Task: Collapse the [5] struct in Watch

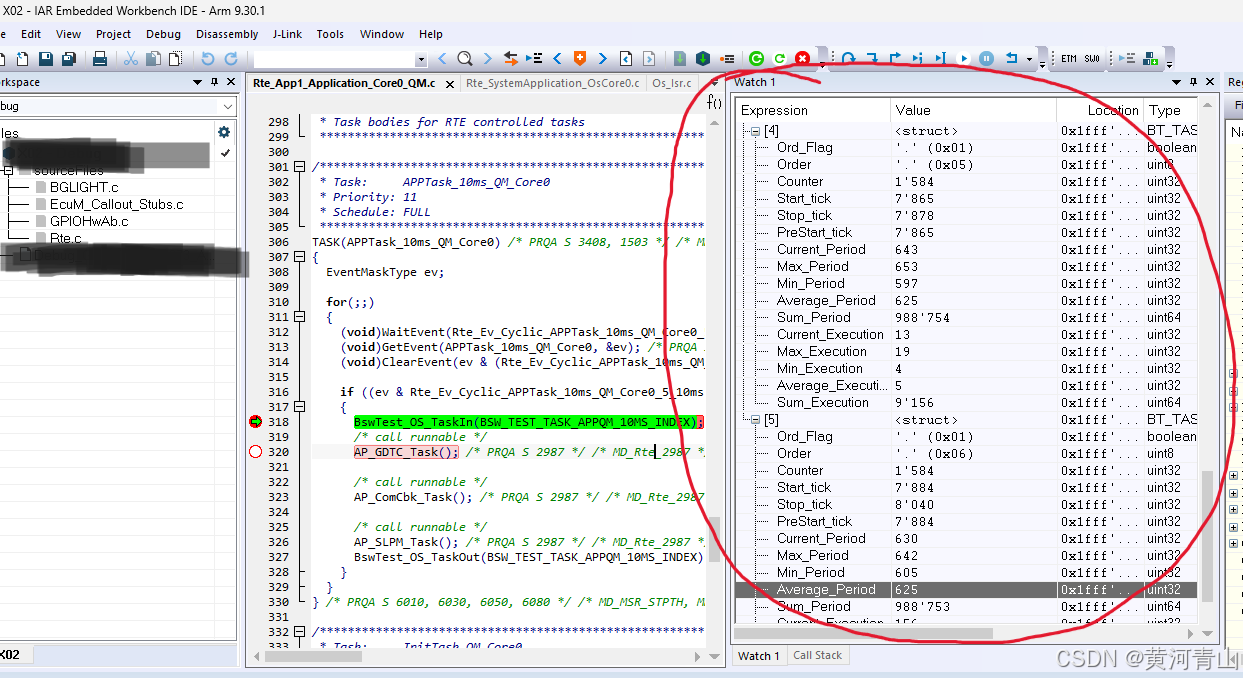Action: [x=755, y=420]
